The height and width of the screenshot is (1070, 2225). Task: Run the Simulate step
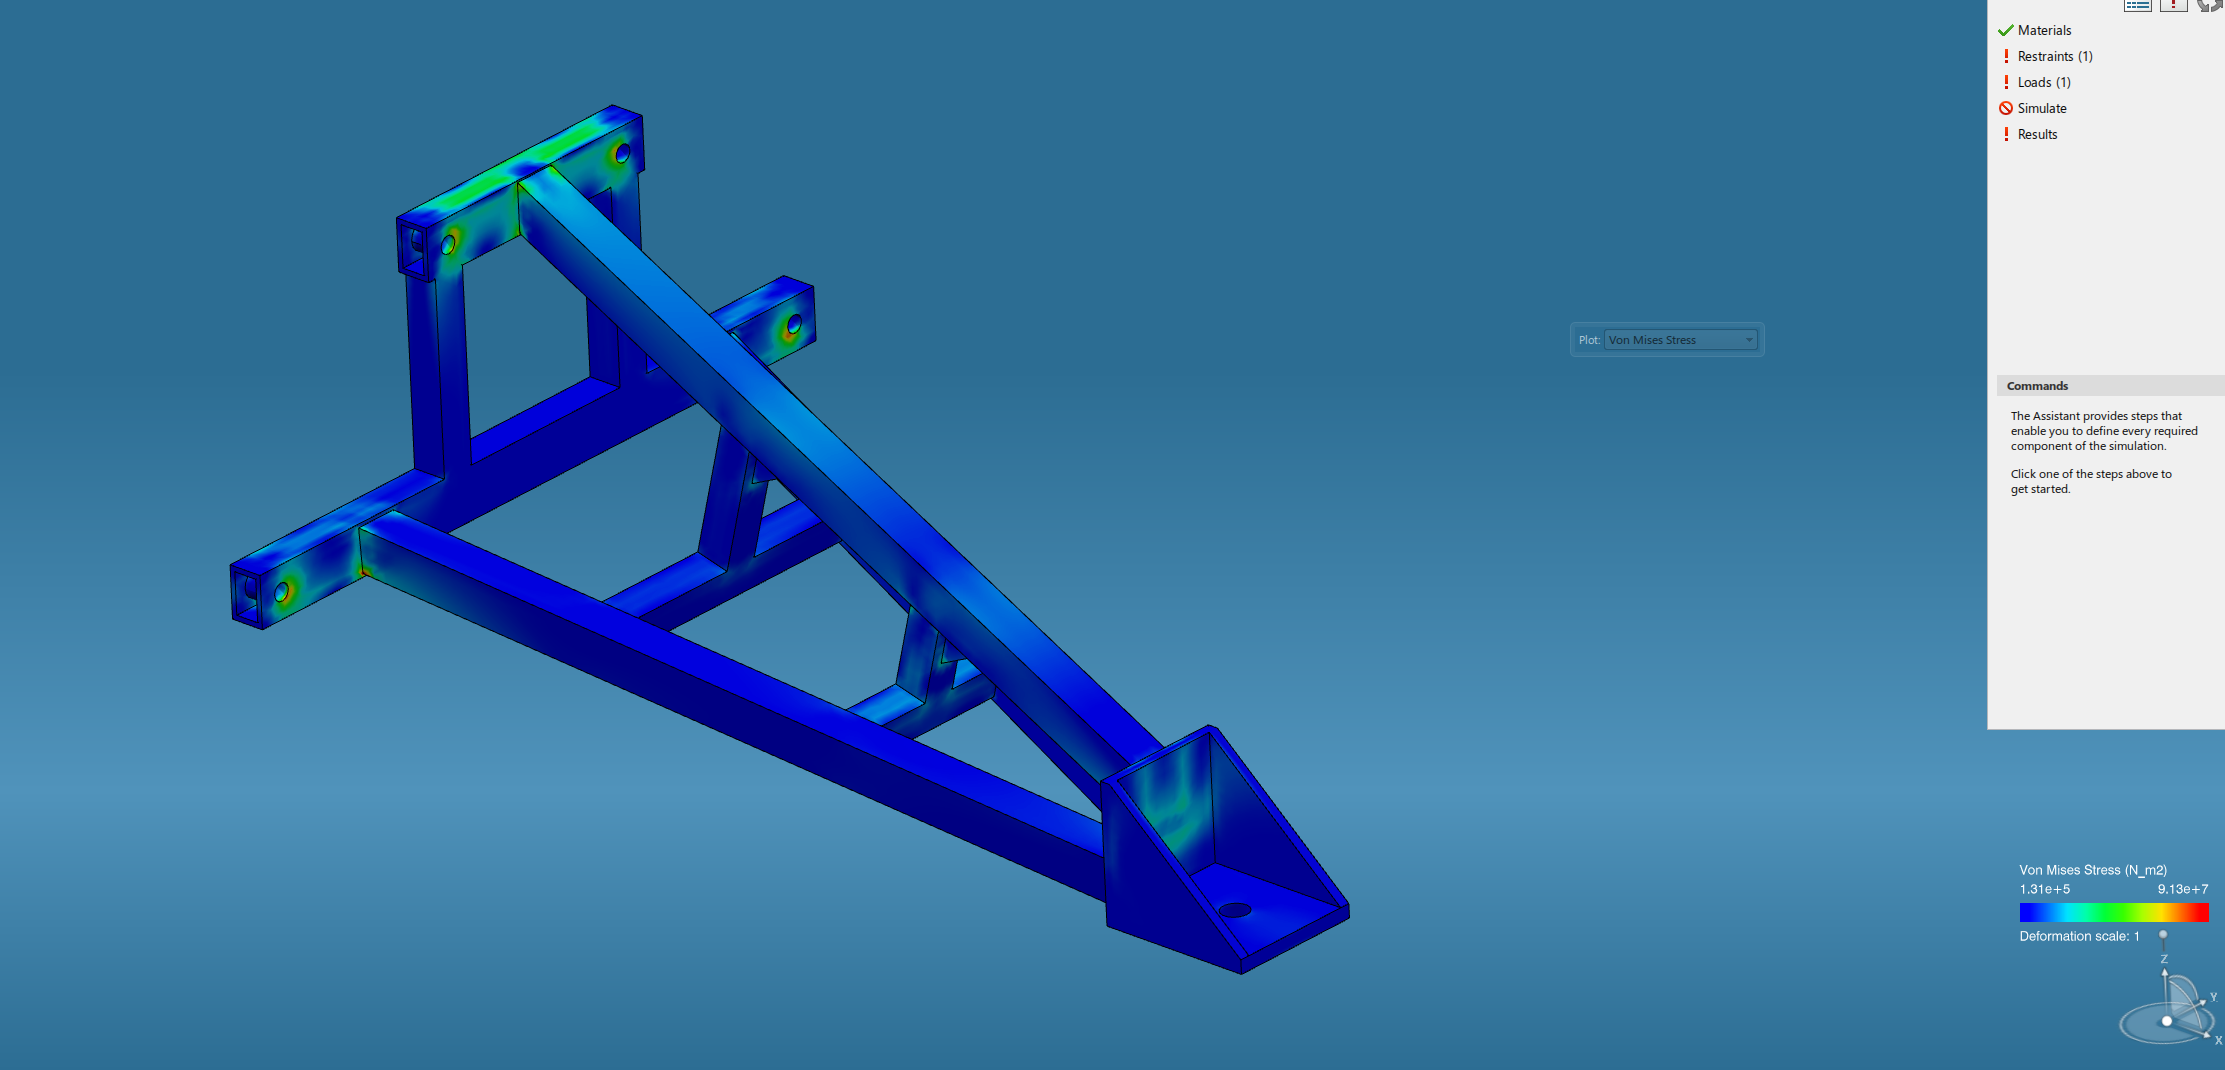pyautogui.click(x=2041, y=108)
